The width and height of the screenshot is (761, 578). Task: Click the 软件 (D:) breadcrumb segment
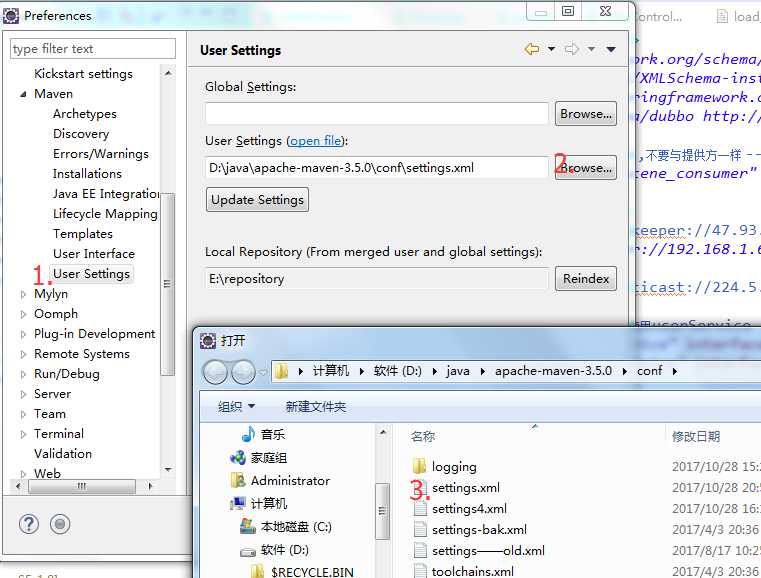(397, 371)
